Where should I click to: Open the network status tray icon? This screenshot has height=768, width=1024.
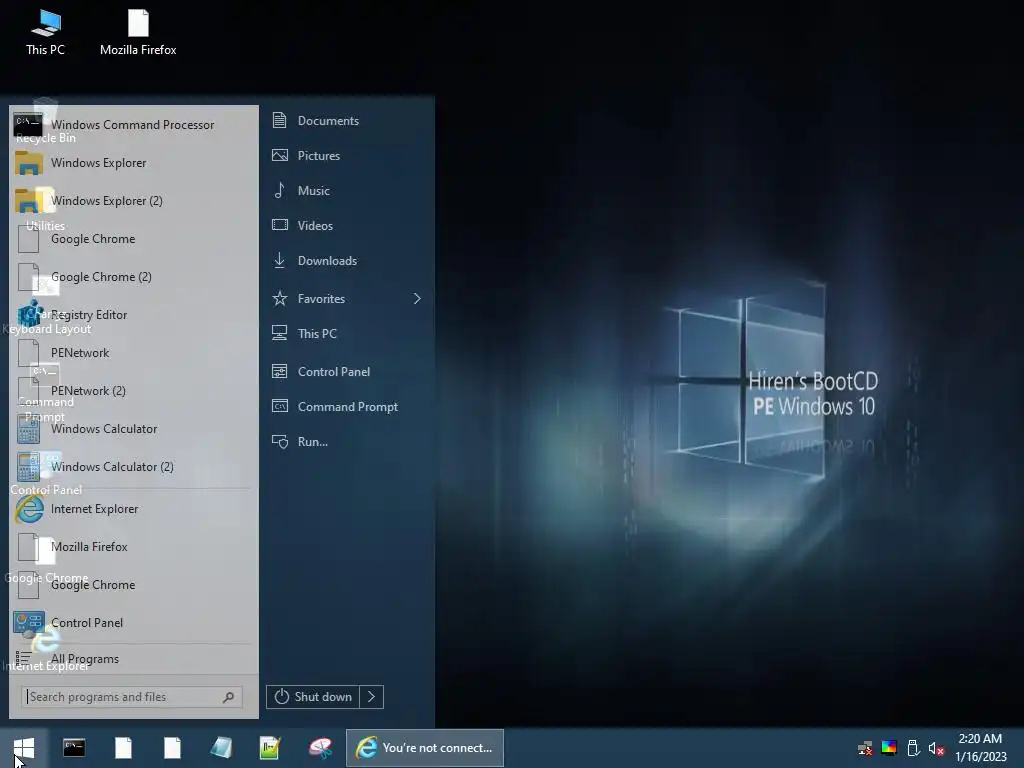pyautogui.click(x=865, y=748)
